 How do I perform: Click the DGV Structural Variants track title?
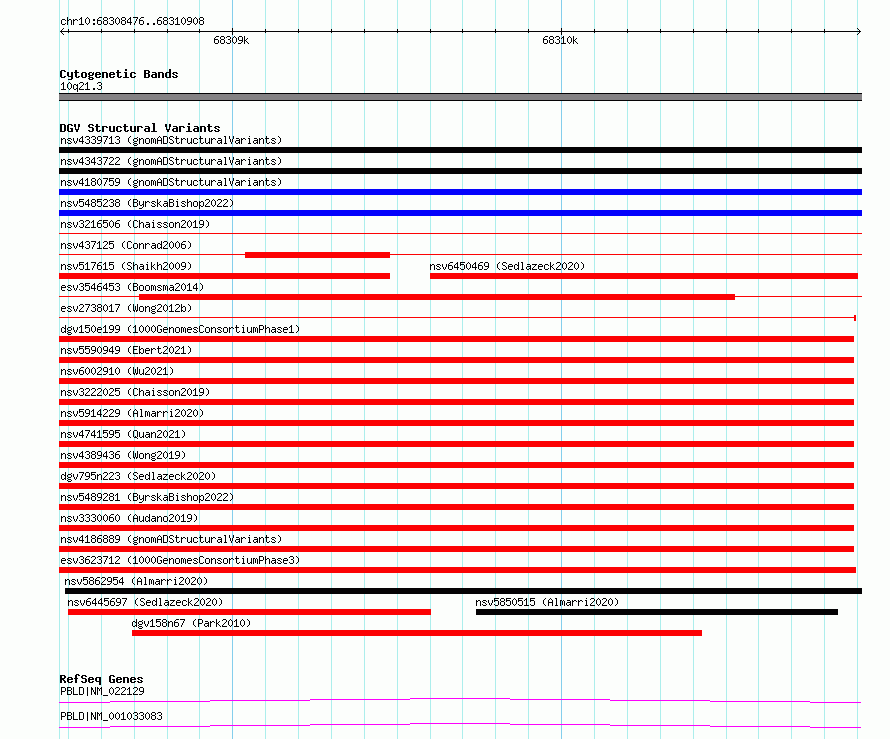point(140,128)
